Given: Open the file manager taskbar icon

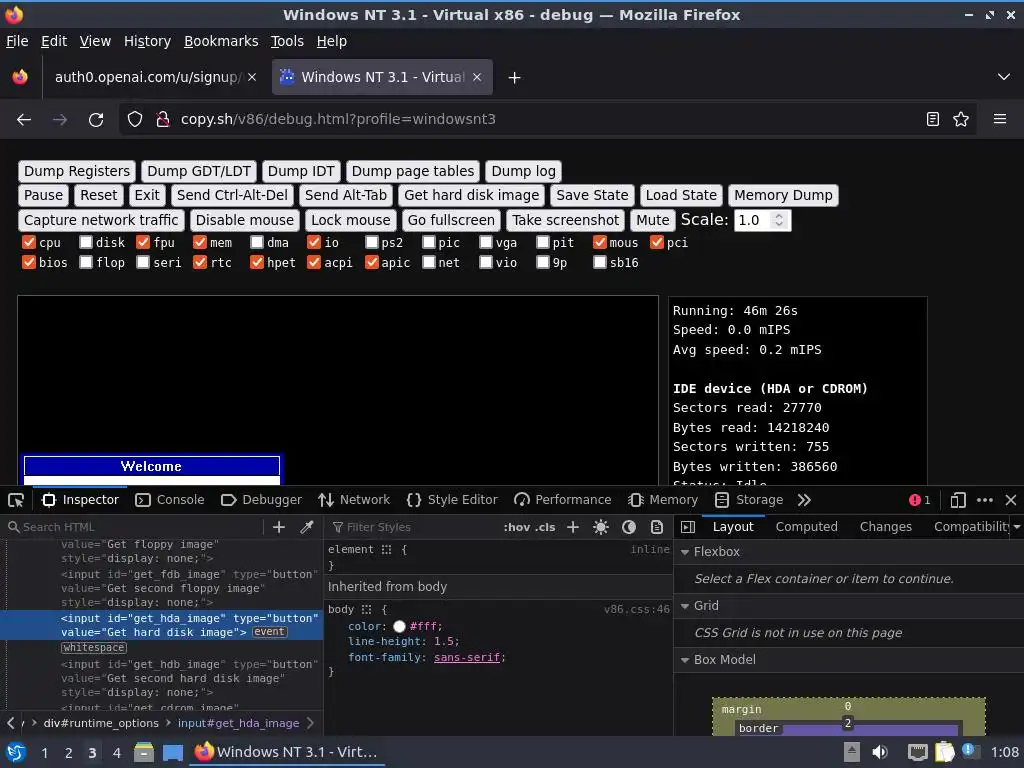Looking at the screenshot, I should pos(144,752).
